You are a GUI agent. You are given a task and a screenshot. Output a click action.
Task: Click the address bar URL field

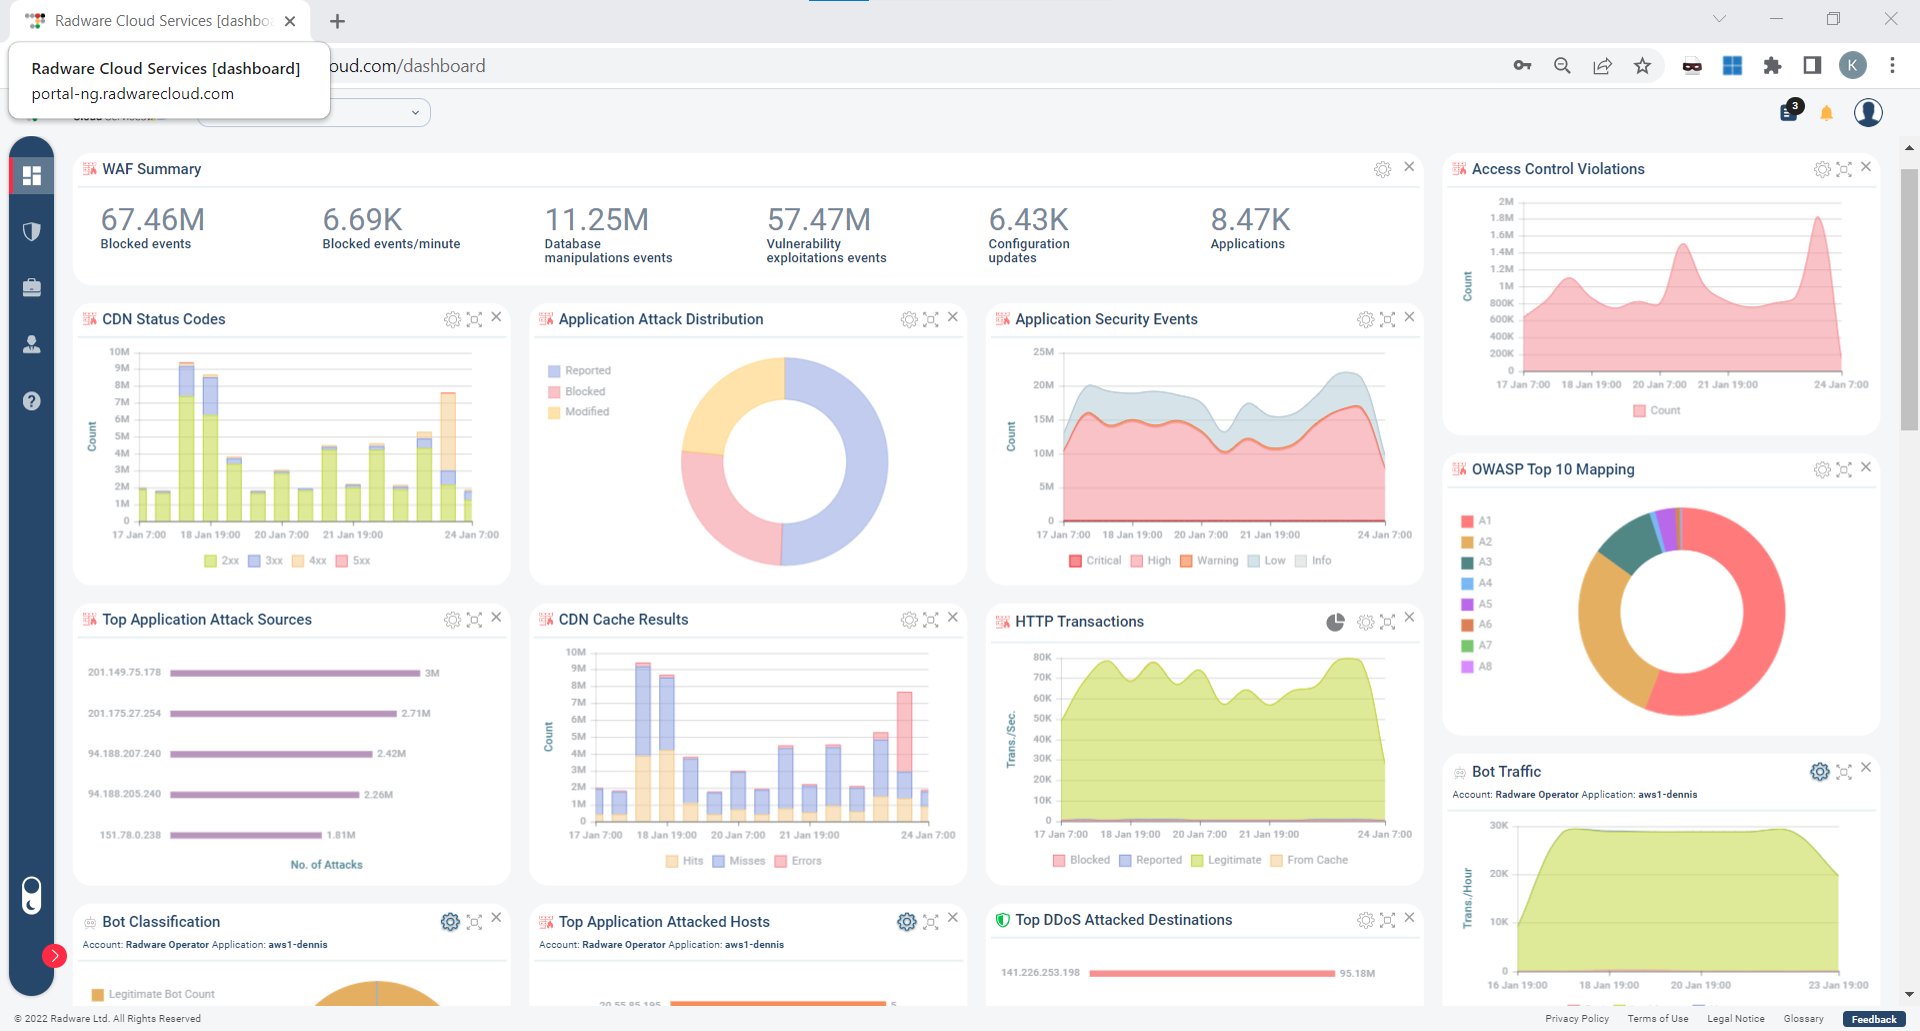900,66
